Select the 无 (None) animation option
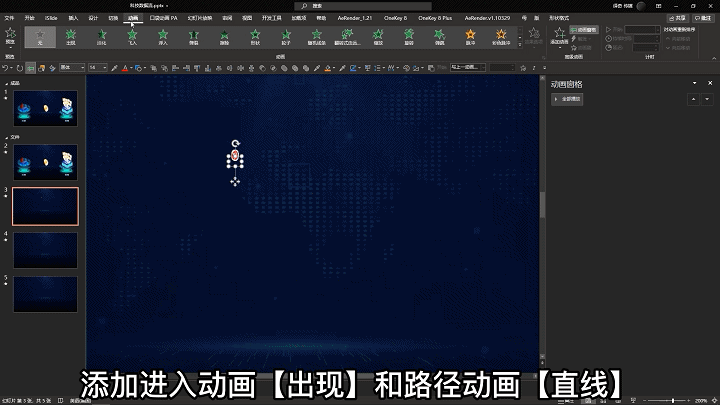720x405 pixels. pos(40,36)
